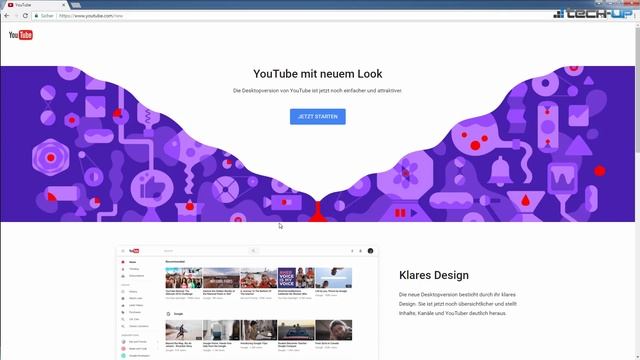
Task: Click the paragraph starting 'Die neue Desktopversion besticht'
Action: tap(458, 304)
